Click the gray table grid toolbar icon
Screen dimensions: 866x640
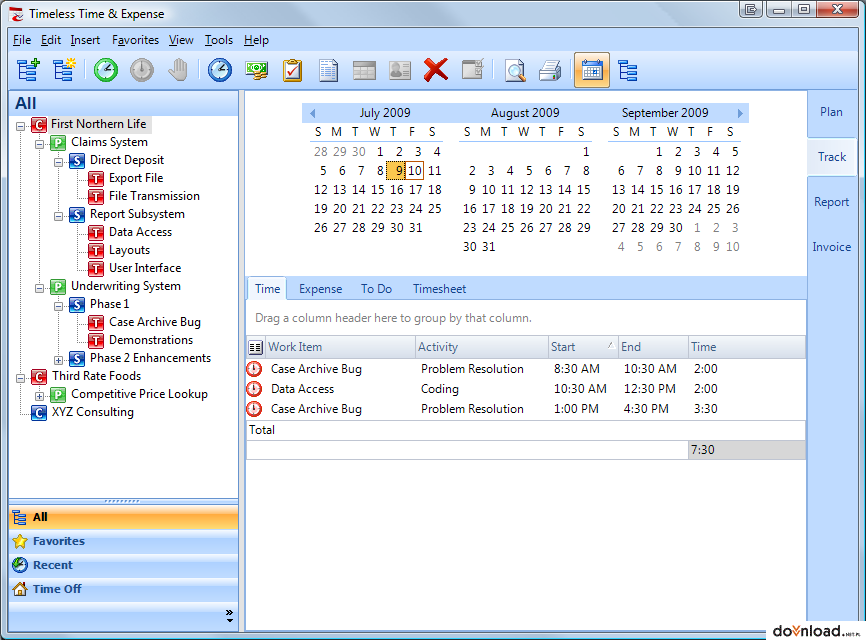pos(365,70)
